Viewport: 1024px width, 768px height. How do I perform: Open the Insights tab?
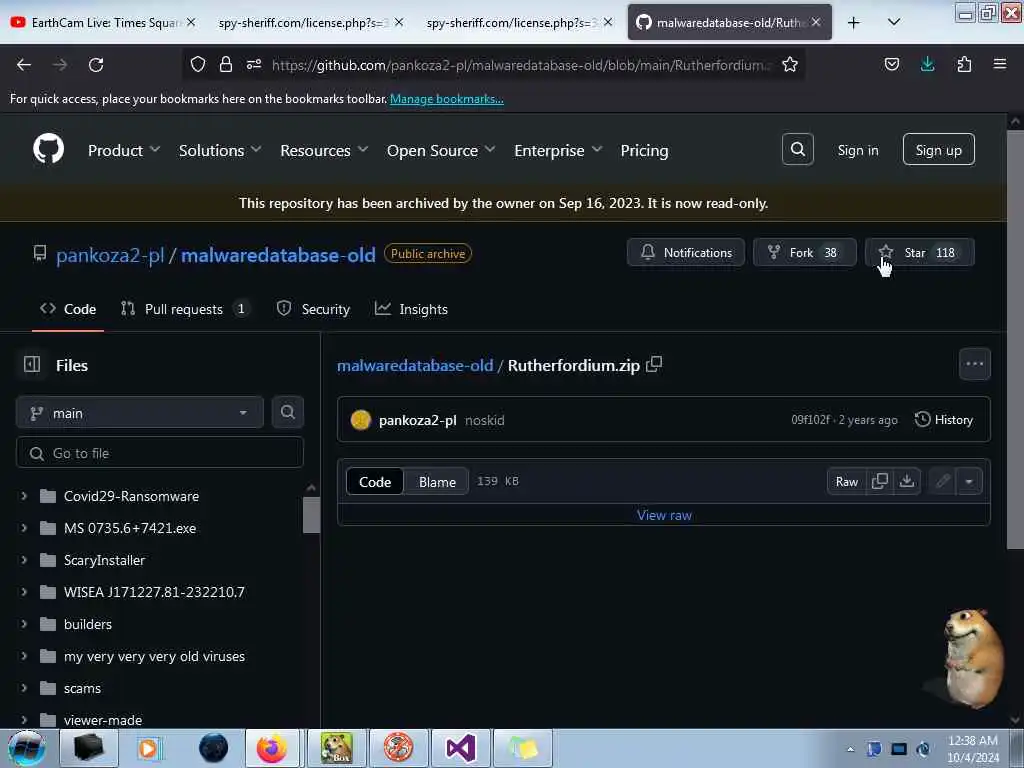411,309
